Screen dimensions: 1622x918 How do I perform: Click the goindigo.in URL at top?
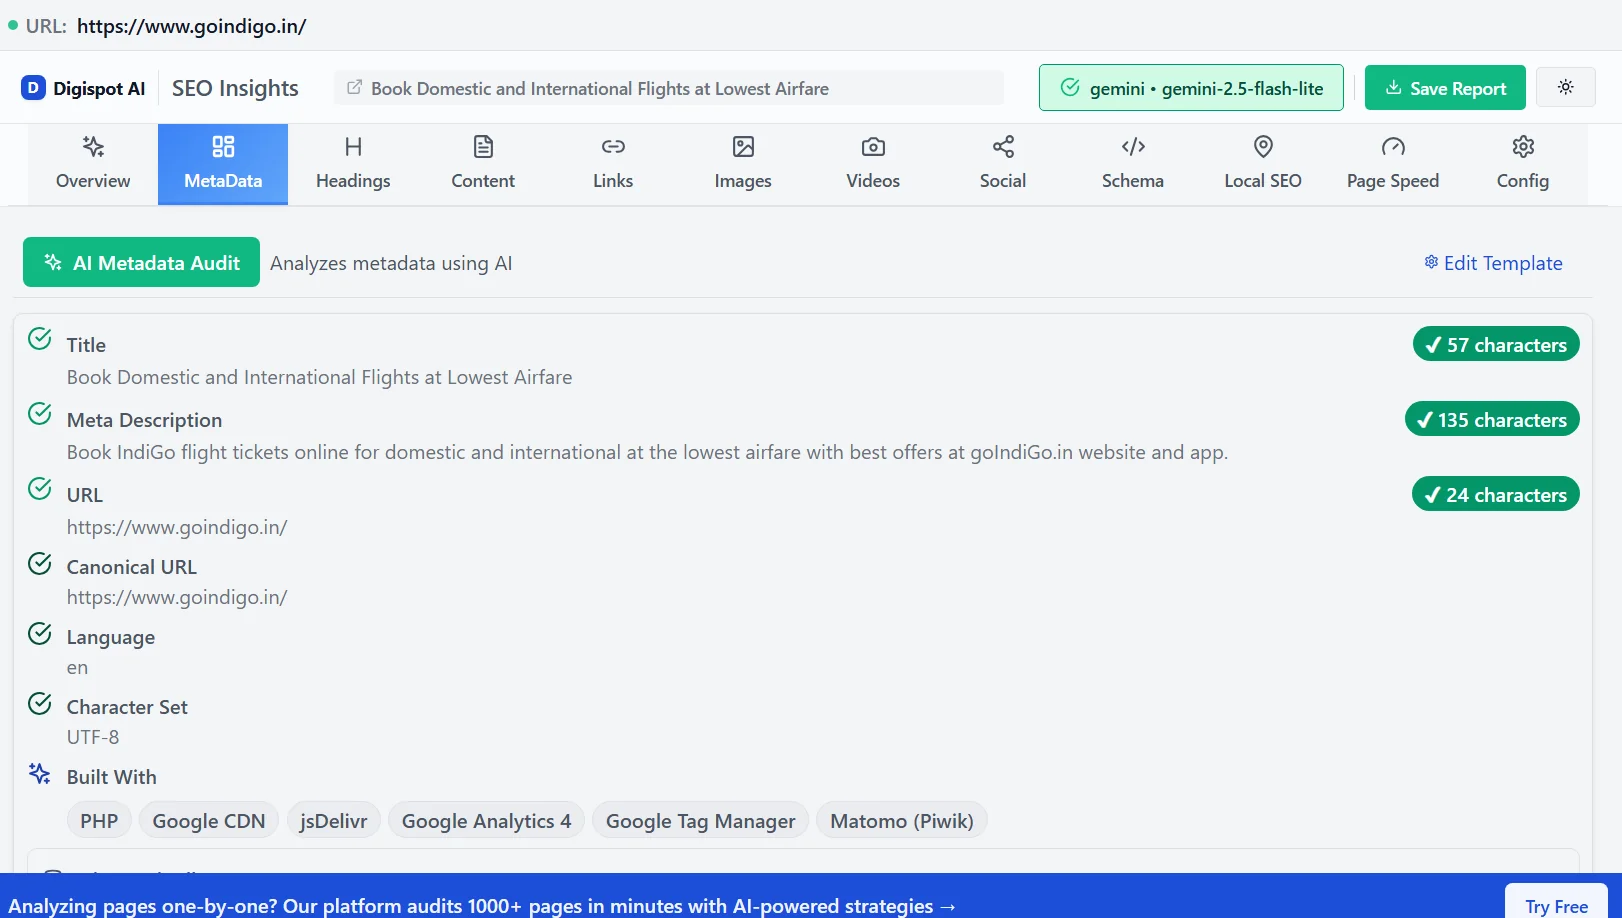click(x=191, y=26)
